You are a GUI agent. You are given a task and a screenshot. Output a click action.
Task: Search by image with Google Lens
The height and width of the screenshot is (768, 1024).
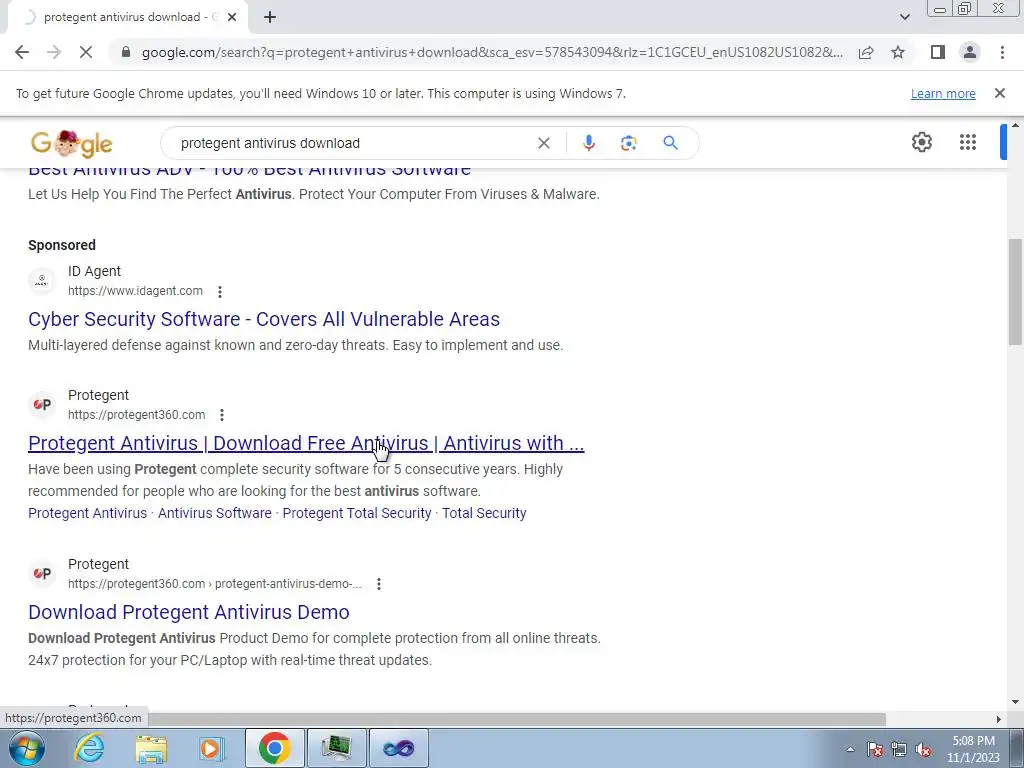coord(628,143)
